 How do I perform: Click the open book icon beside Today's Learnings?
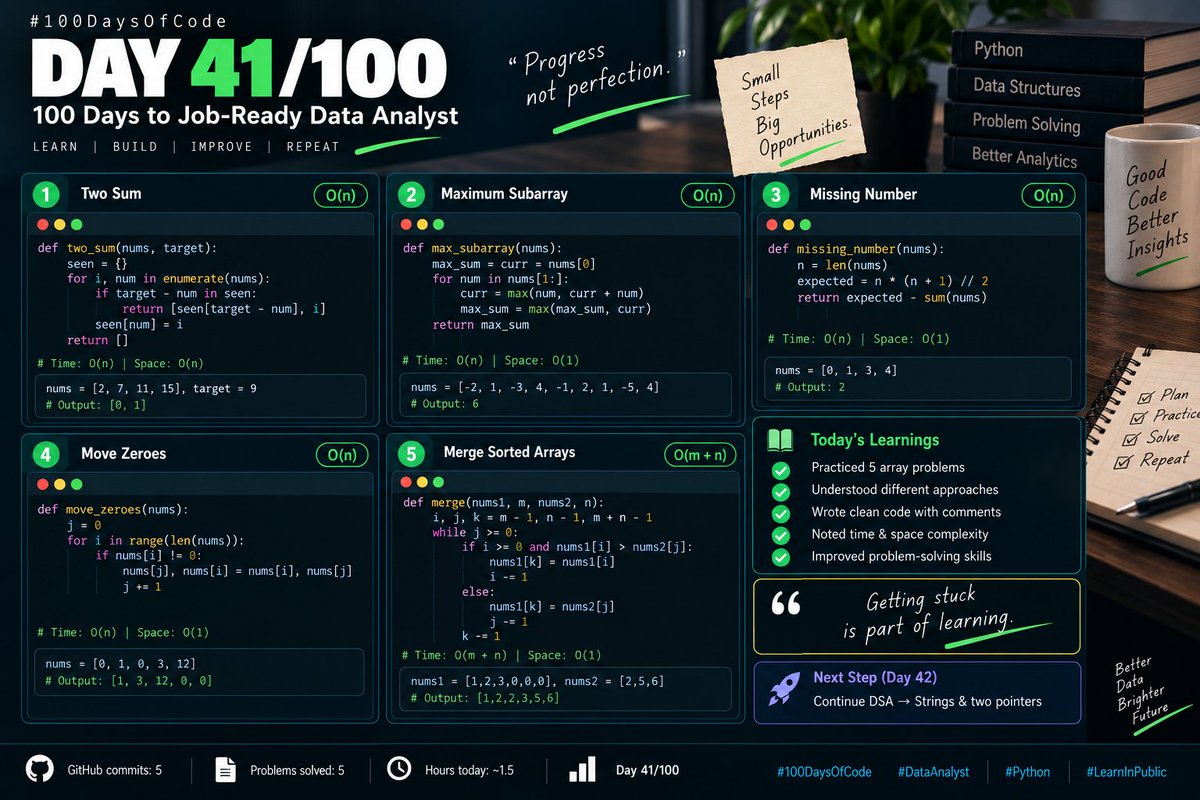781,440
